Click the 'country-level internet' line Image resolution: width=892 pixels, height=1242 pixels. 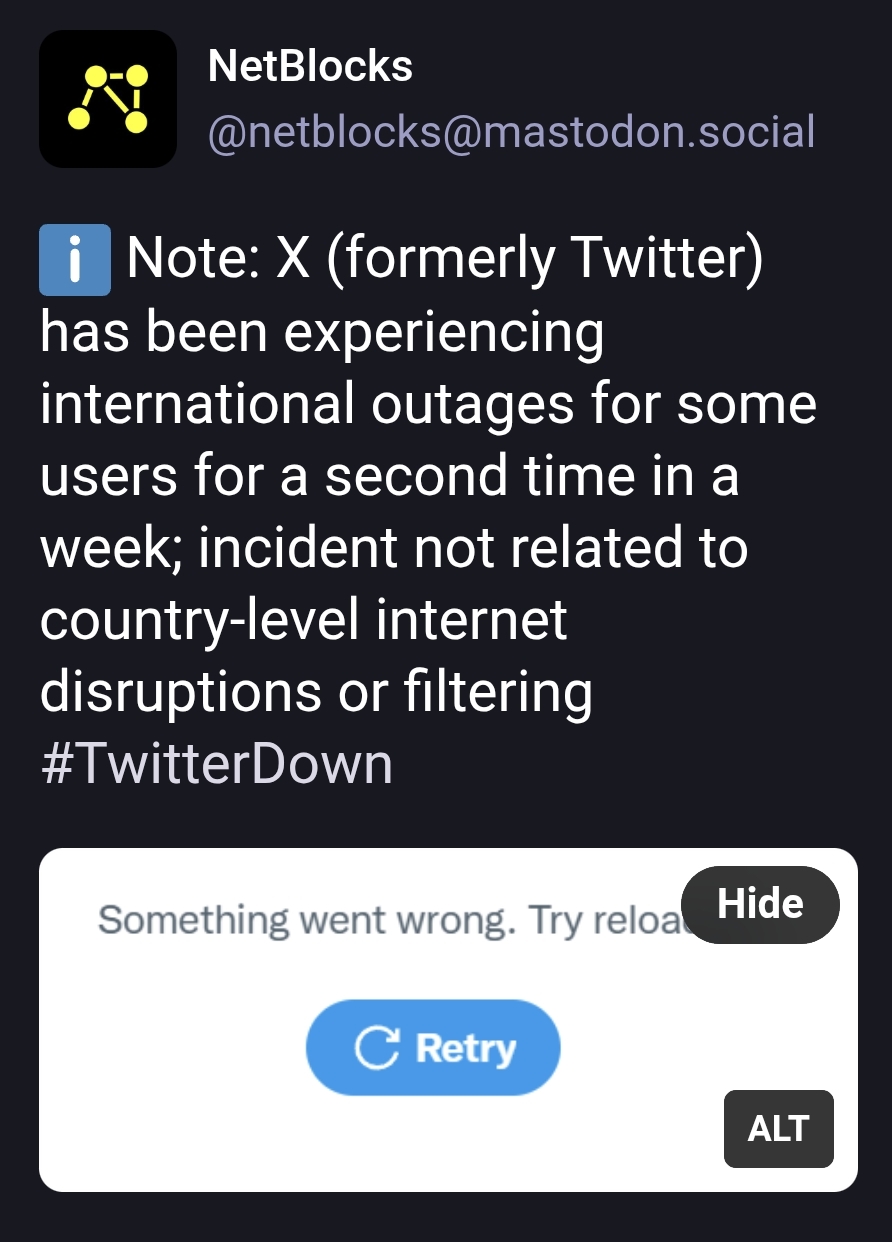303,621
